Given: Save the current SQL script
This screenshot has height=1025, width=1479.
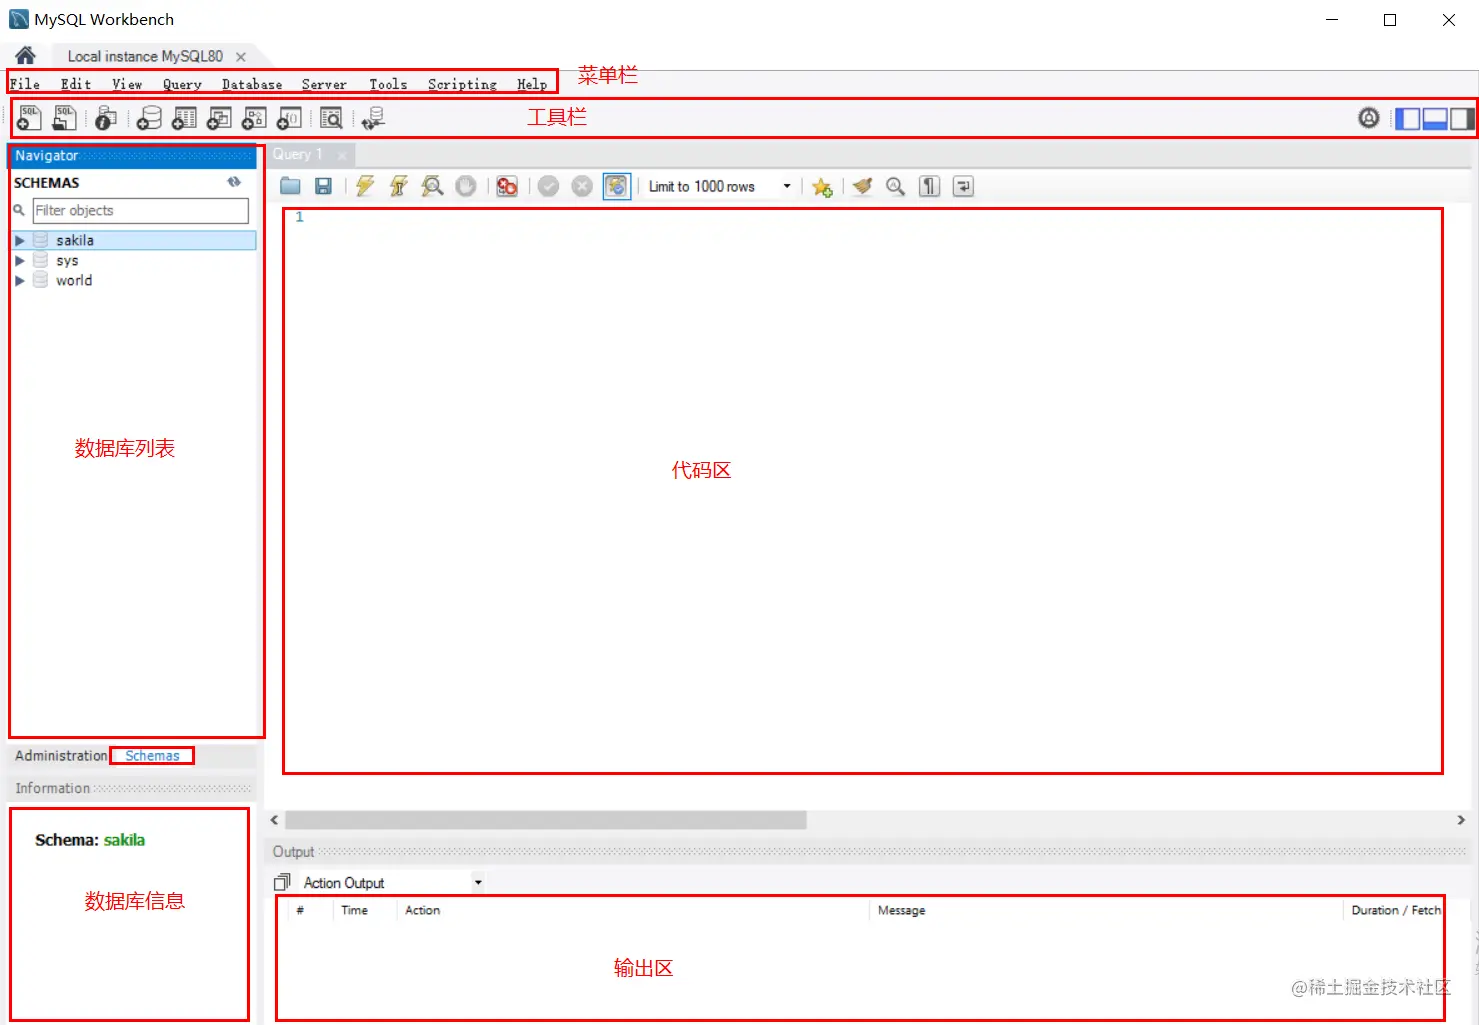Looking at the screenshot, I should tap(323, 186).
